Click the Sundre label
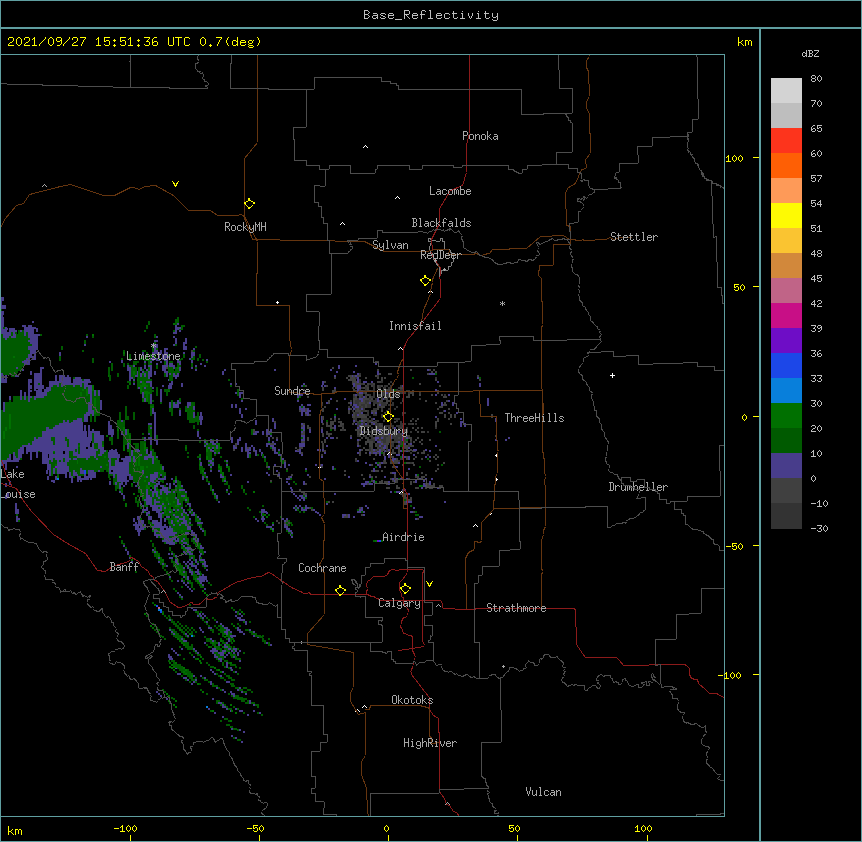 tap(292, 391)
